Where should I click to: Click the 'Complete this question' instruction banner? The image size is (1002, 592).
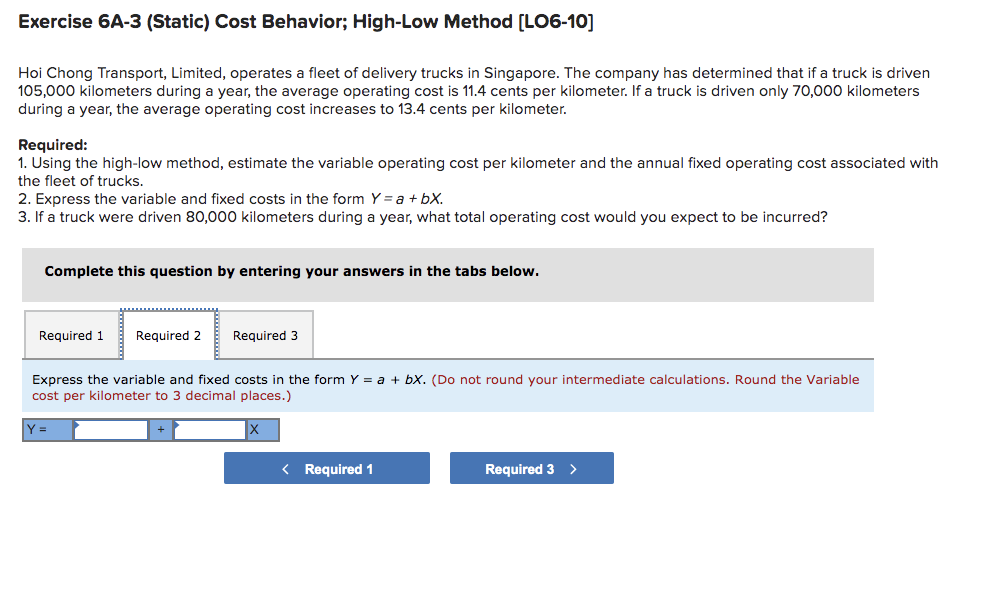447,275
